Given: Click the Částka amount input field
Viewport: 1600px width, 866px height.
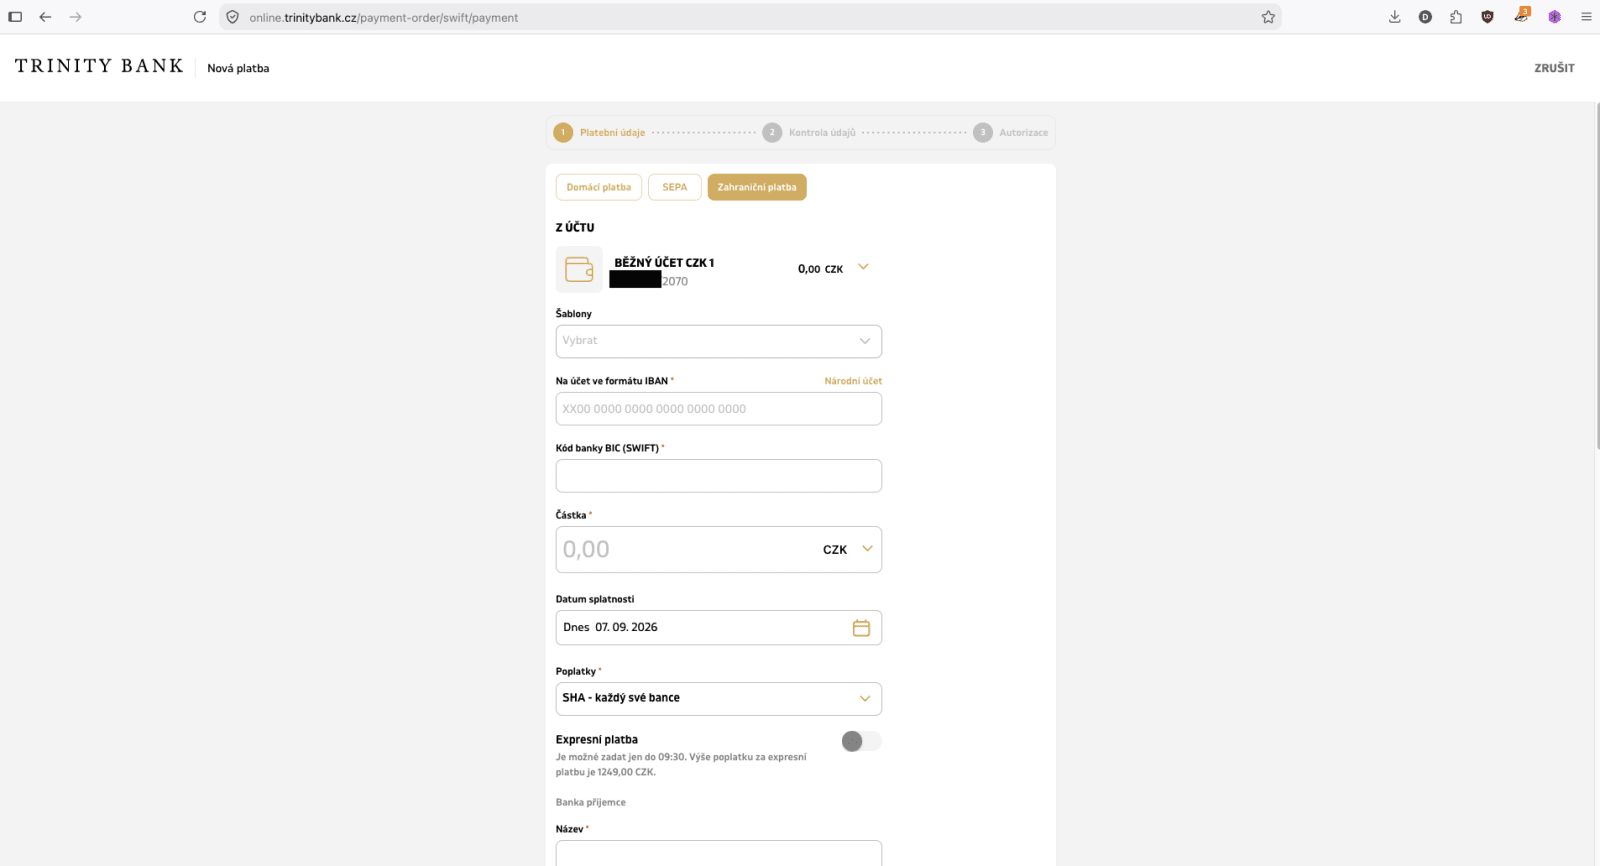Looking at the screenshot, I should (686, 550).
